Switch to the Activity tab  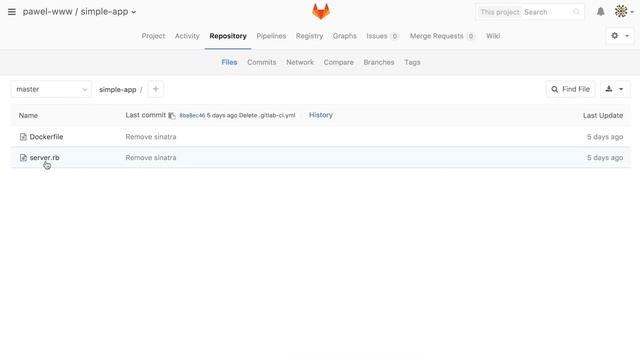pos(187,36)
